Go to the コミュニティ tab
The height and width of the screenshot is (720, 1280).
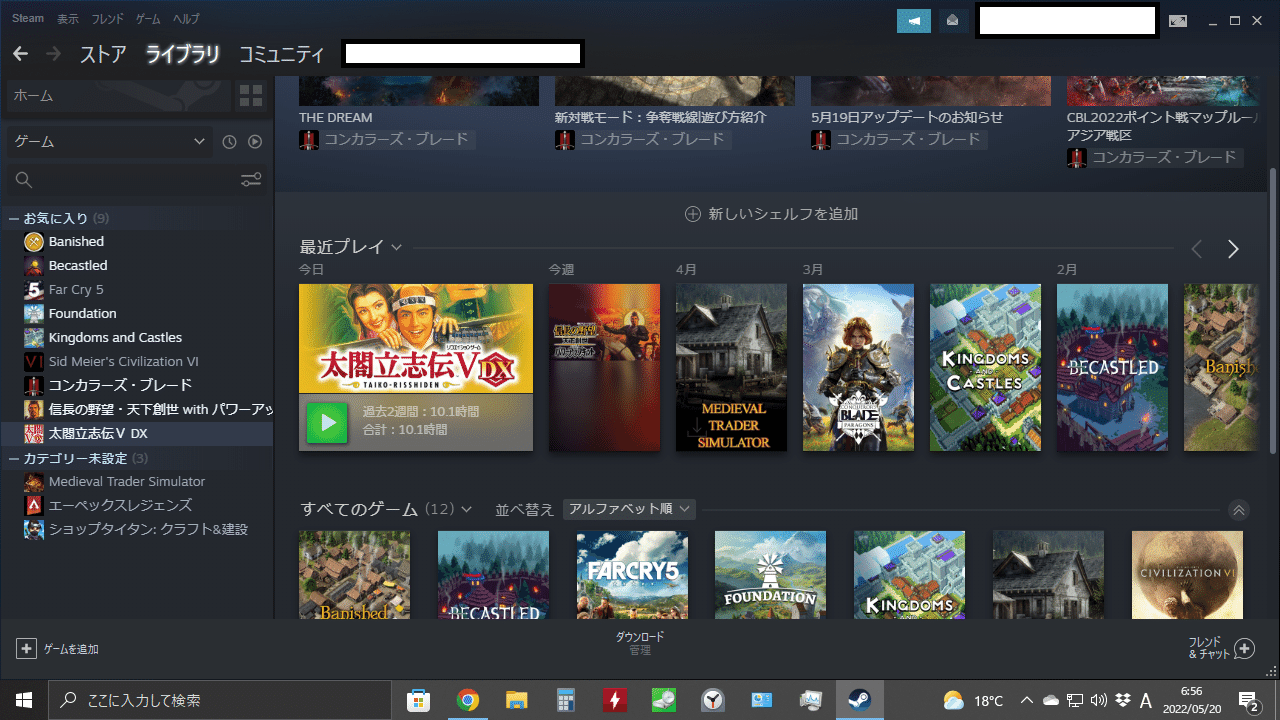click(x=282, y=55)
